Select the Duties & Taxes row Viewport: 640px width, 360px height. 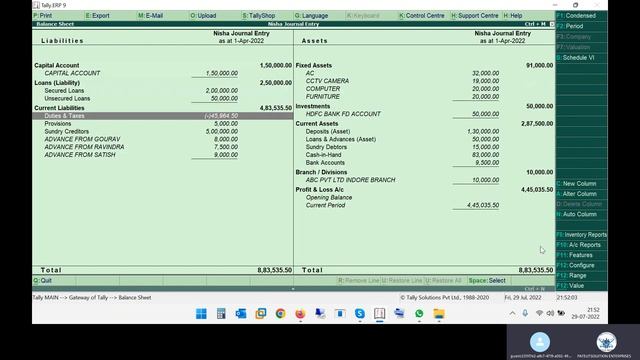[x=162, y=116]
